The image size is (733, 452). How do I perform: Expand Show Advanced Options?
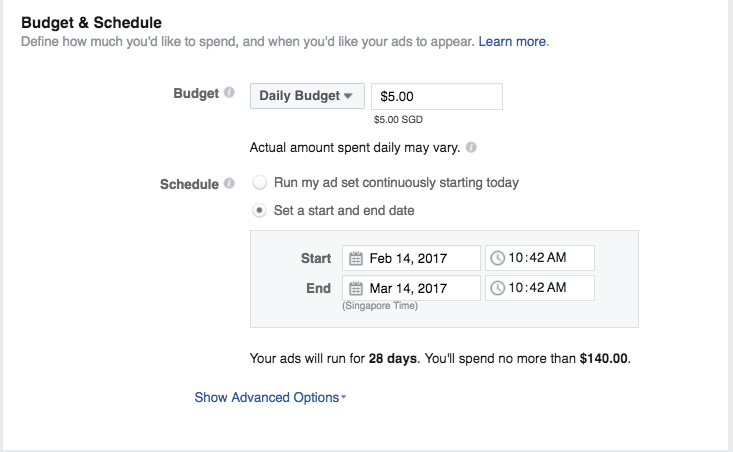coord(267,397)
